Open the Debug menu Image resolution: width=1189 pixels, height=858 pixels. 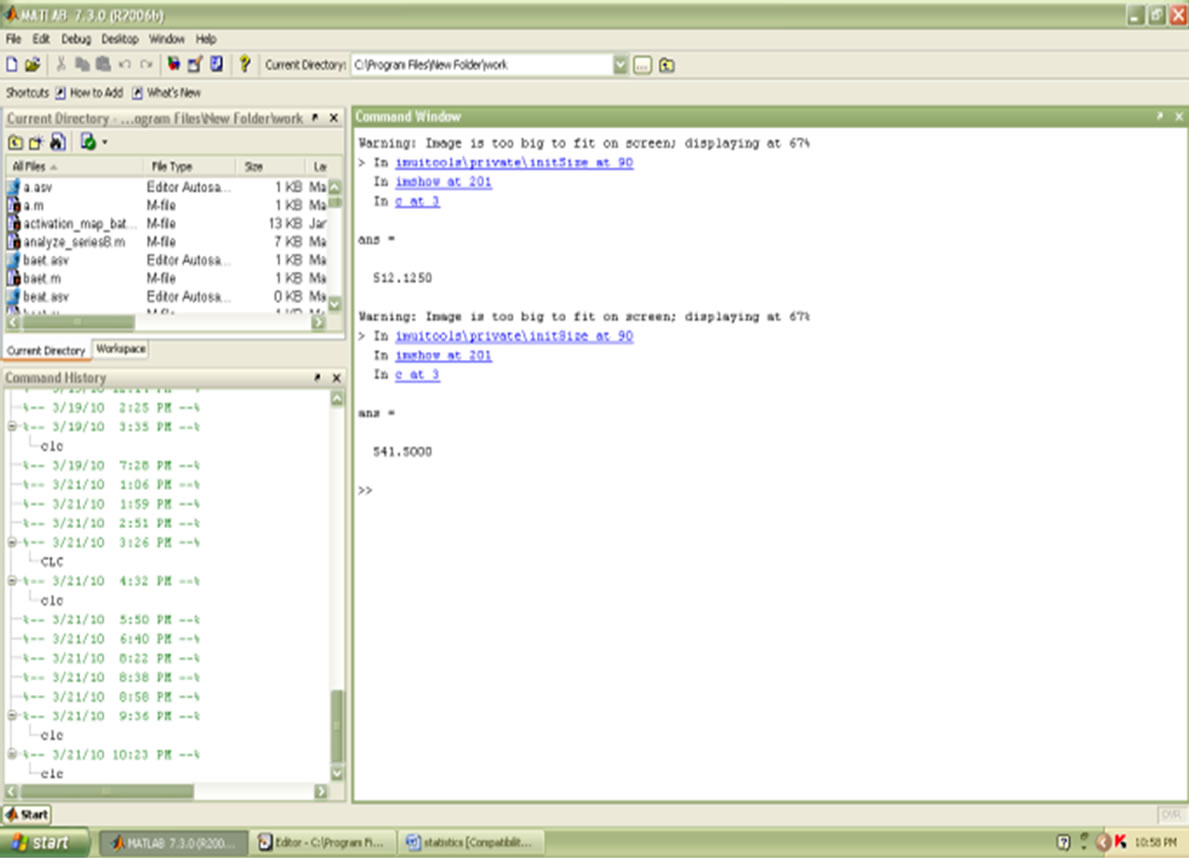(75, 39)
